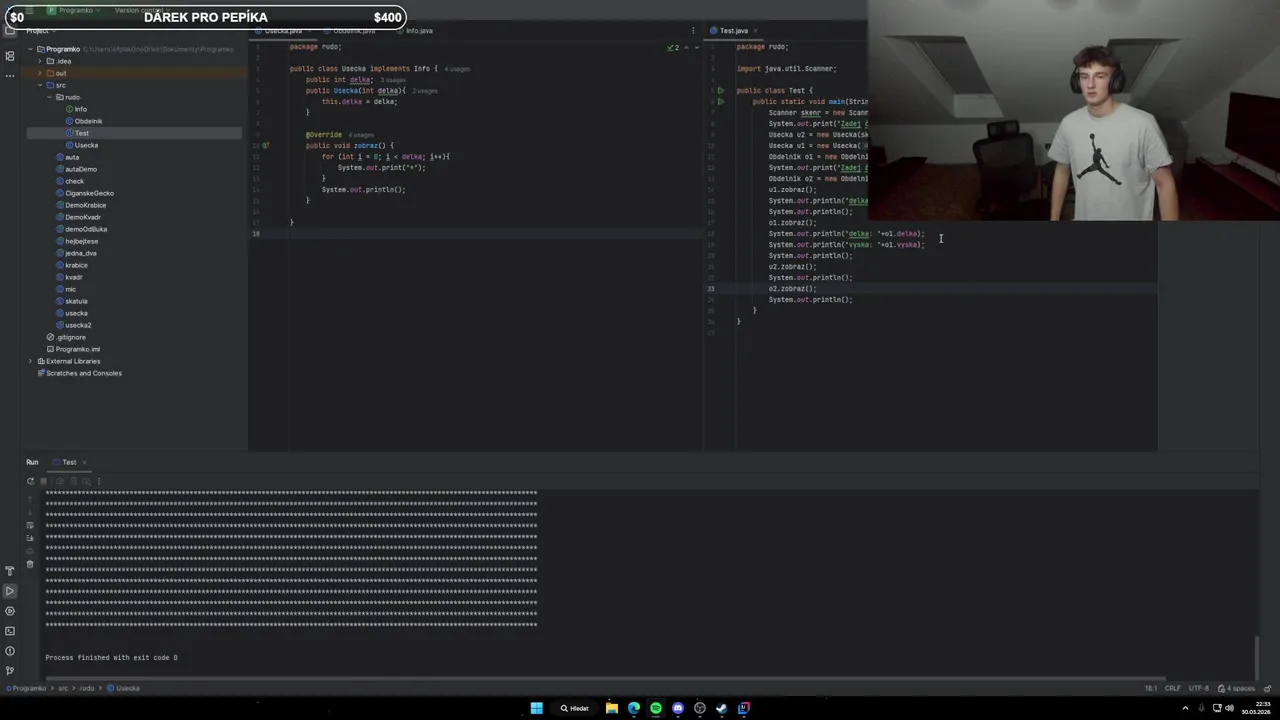Collapse the Programko root folder

pos(31,49)
